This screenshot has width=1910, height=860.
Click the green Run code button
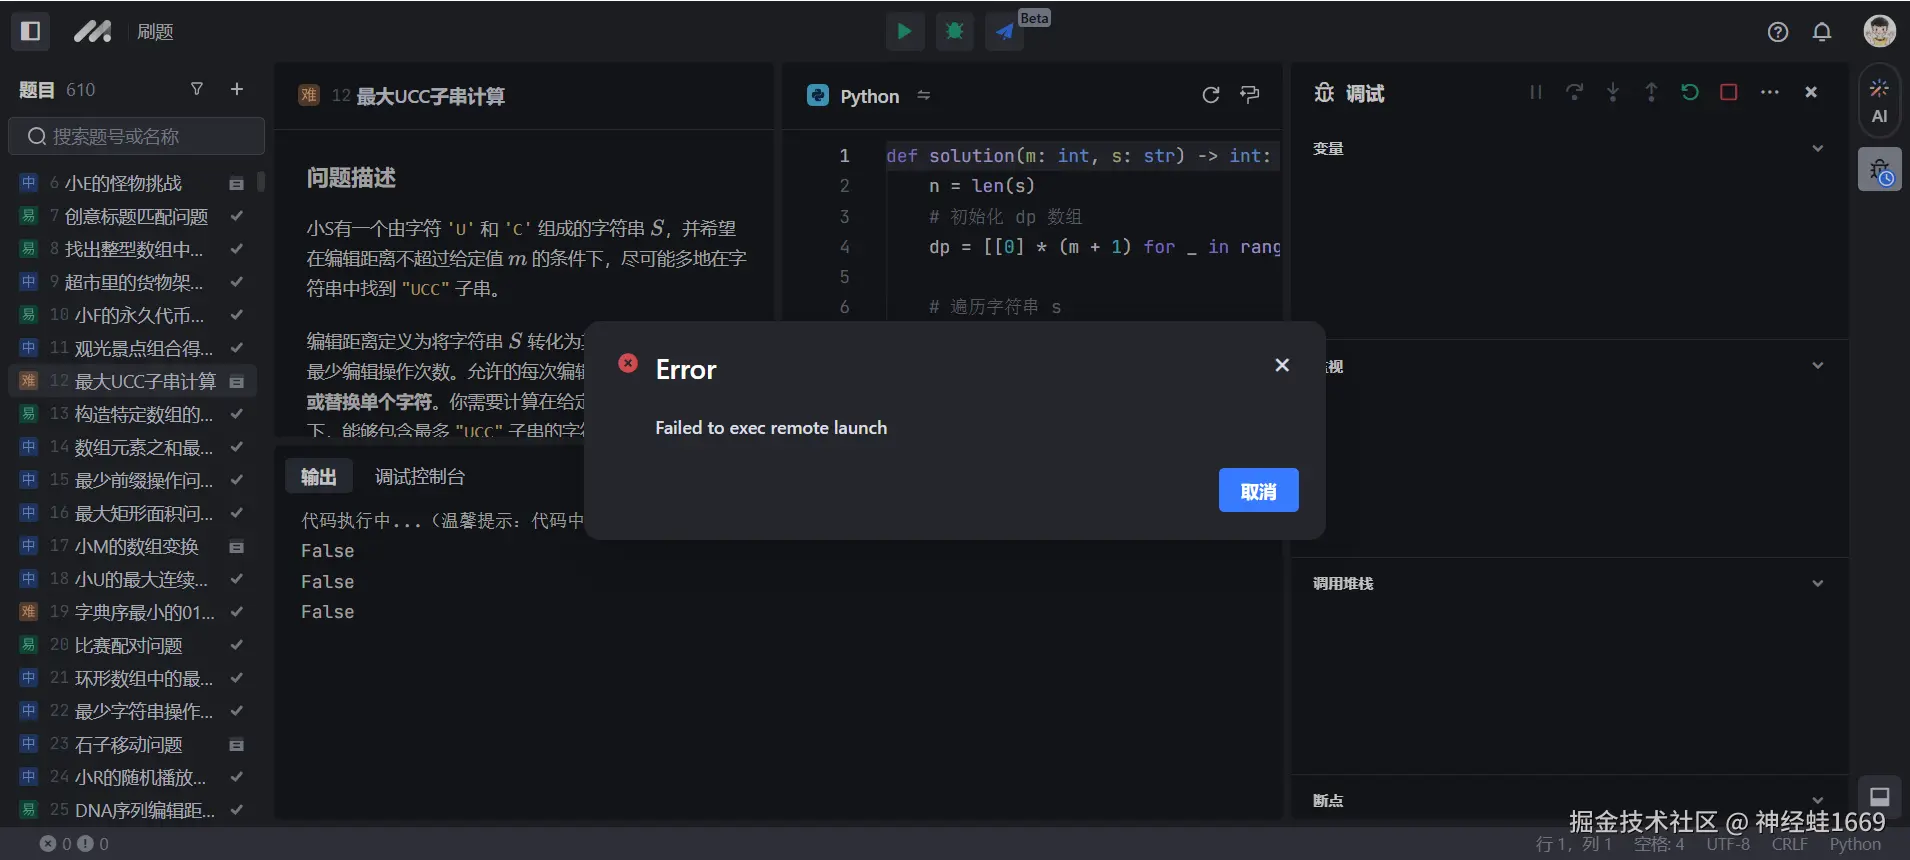coord(904,31)
